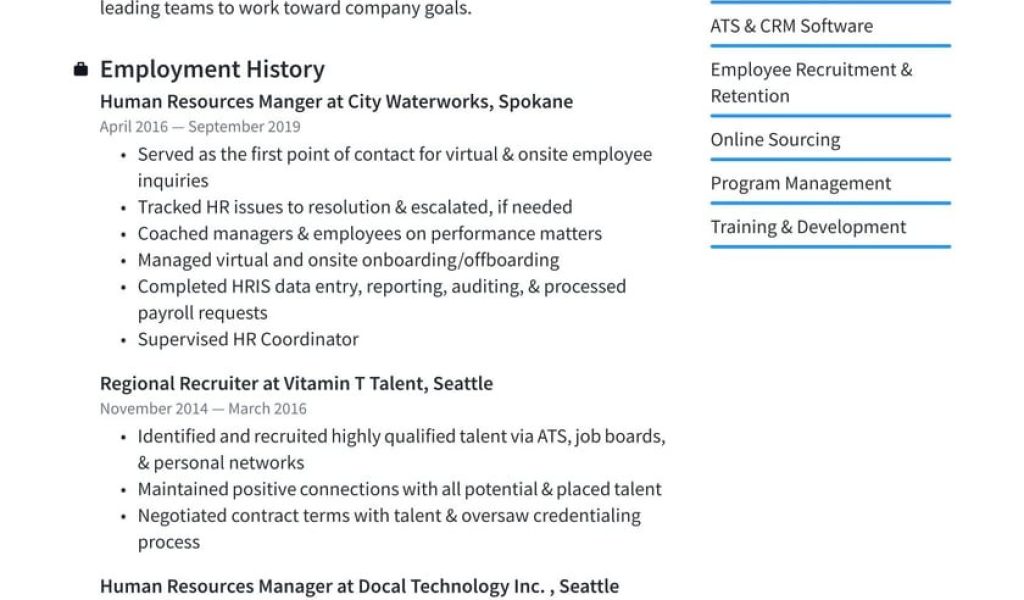1024x600 pixels.
Task: Click the skill bar under Training & Development
Action: [830, 247]
